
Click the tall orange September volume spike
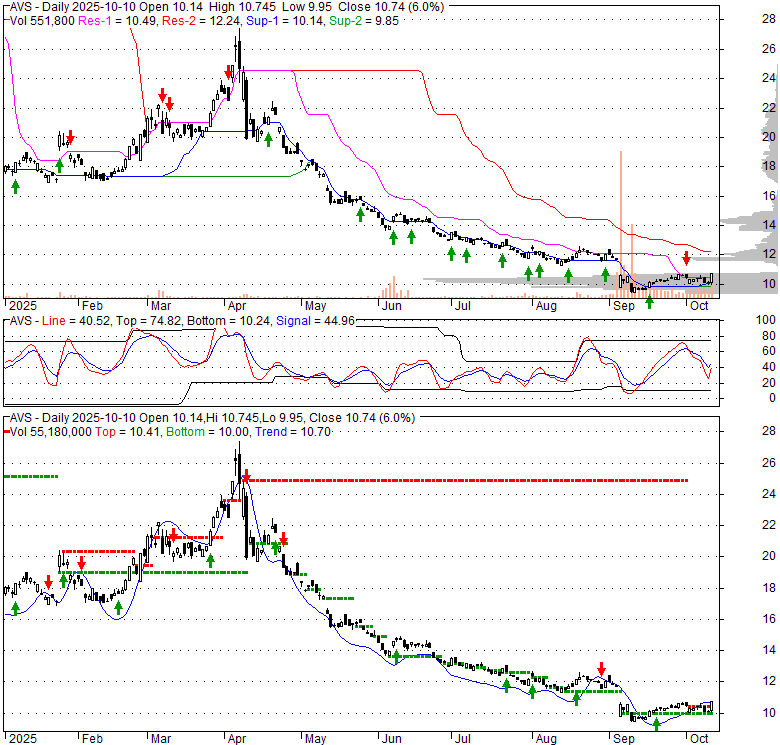pos(621,220)
